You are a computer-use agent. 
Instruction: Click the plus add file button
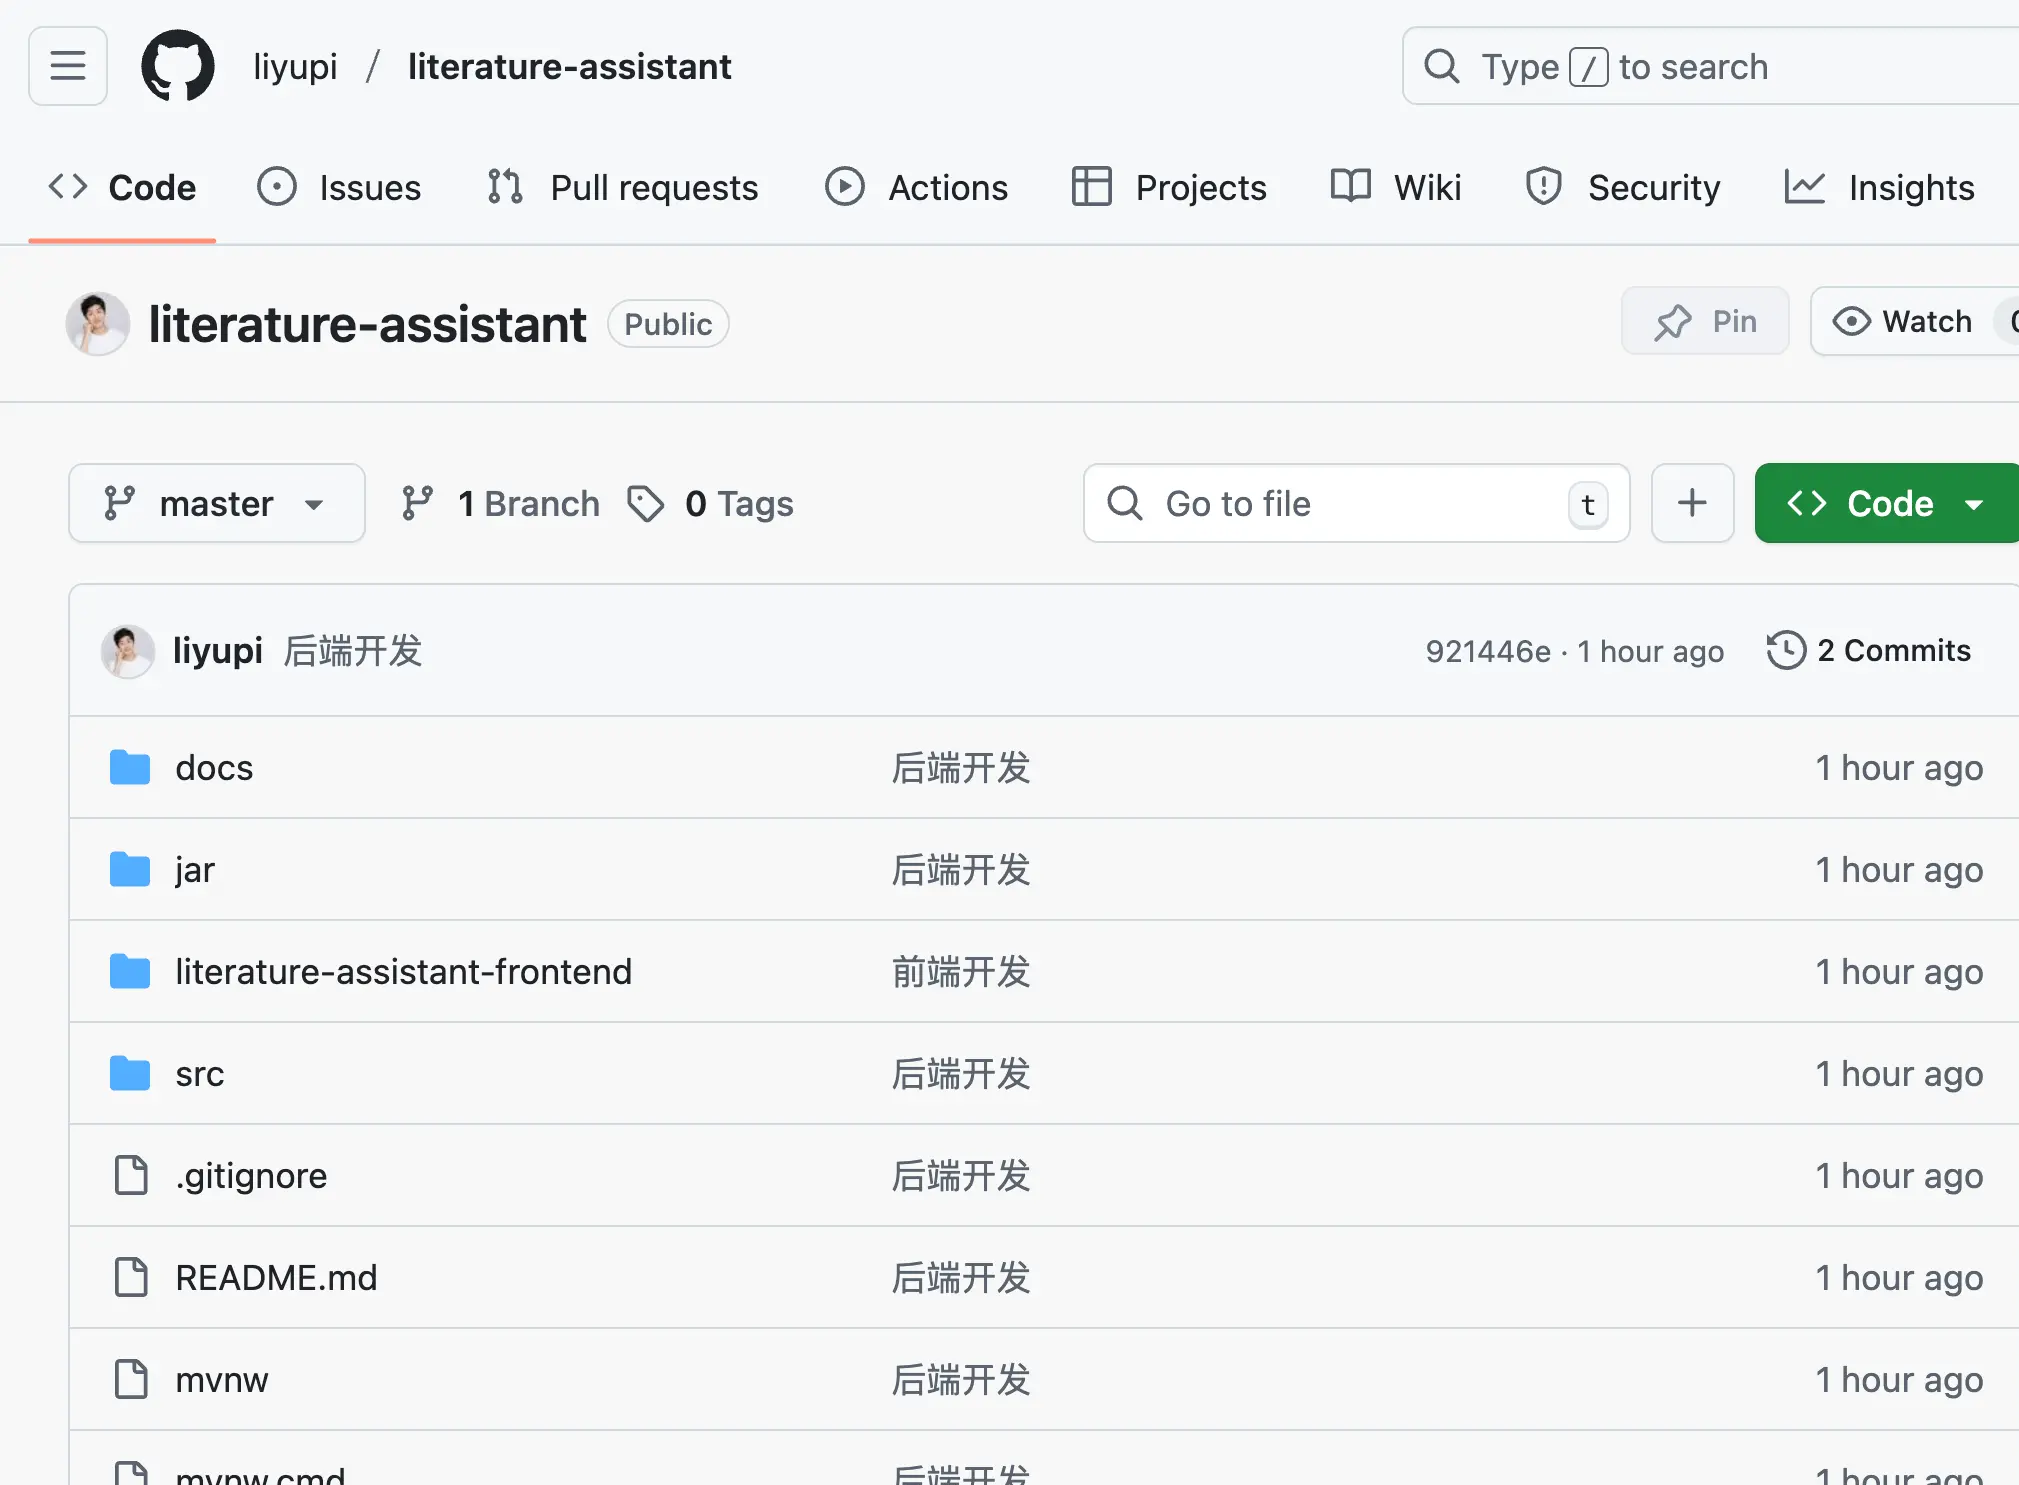1692,503
